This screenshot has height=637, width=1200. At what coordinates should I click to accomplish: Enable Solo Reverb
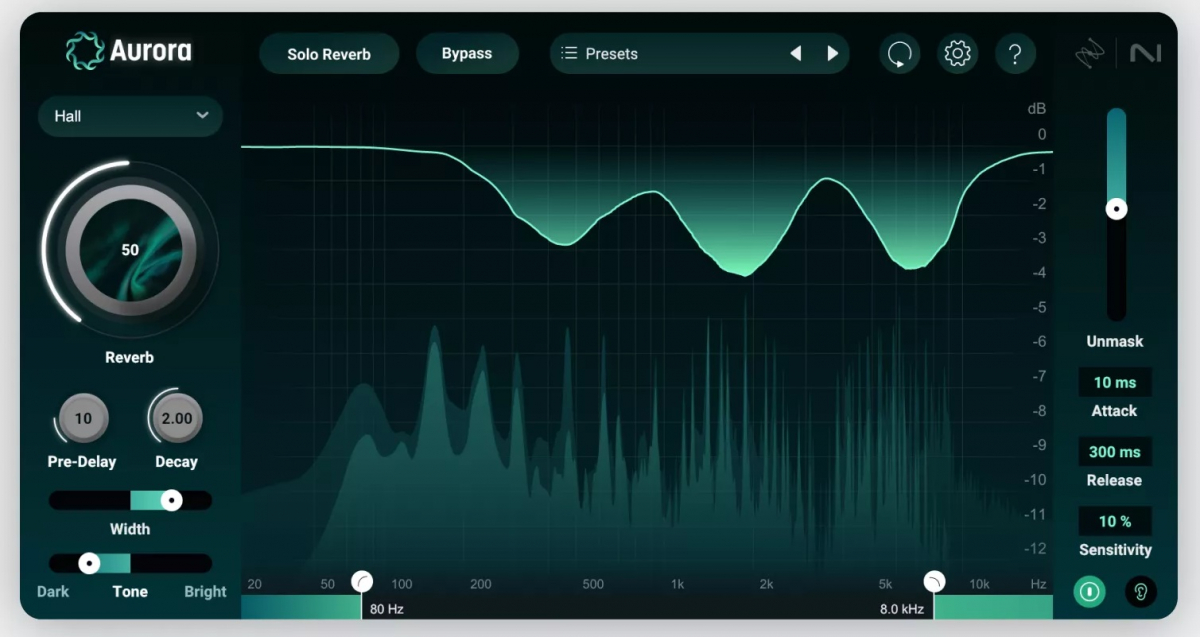click(329, 54)
